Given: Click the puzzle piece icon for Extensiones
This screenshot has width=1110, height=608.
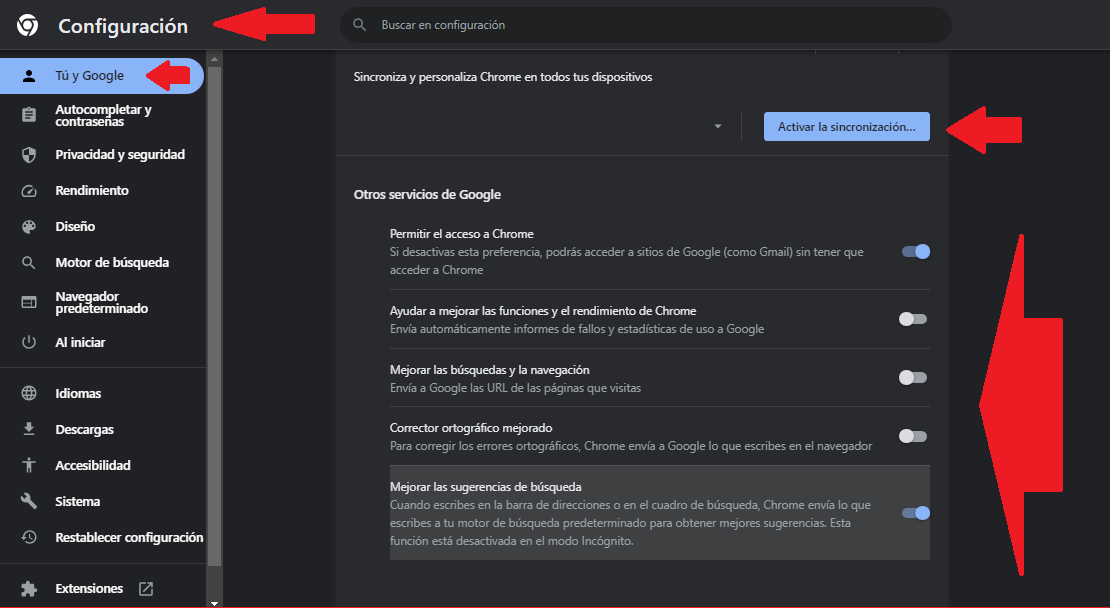Looking at the screenshot, I should point(29,588).
